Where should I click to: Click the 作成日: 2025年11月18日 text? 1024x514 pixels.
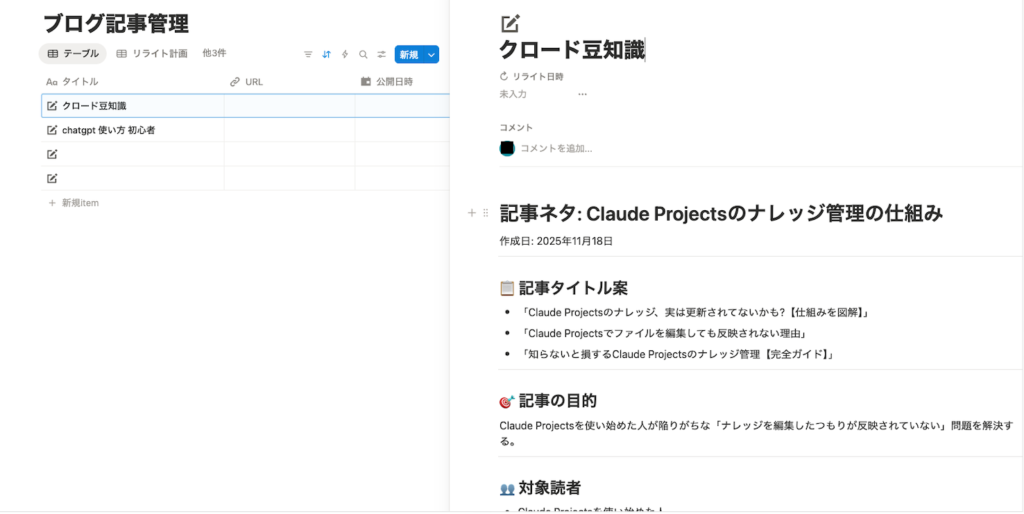coord(556,241)
